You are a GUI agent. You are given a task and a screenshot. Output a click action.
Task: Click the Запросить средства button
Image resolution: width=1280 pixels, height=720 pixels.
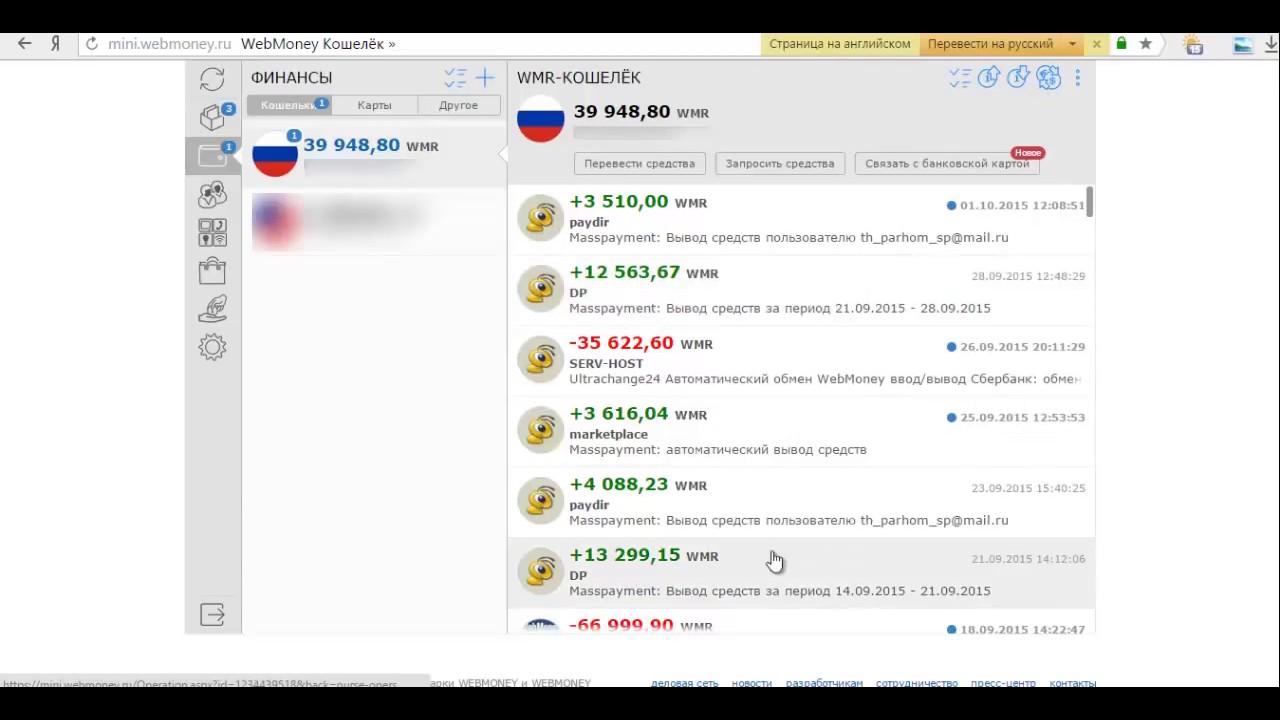[780, 163]
